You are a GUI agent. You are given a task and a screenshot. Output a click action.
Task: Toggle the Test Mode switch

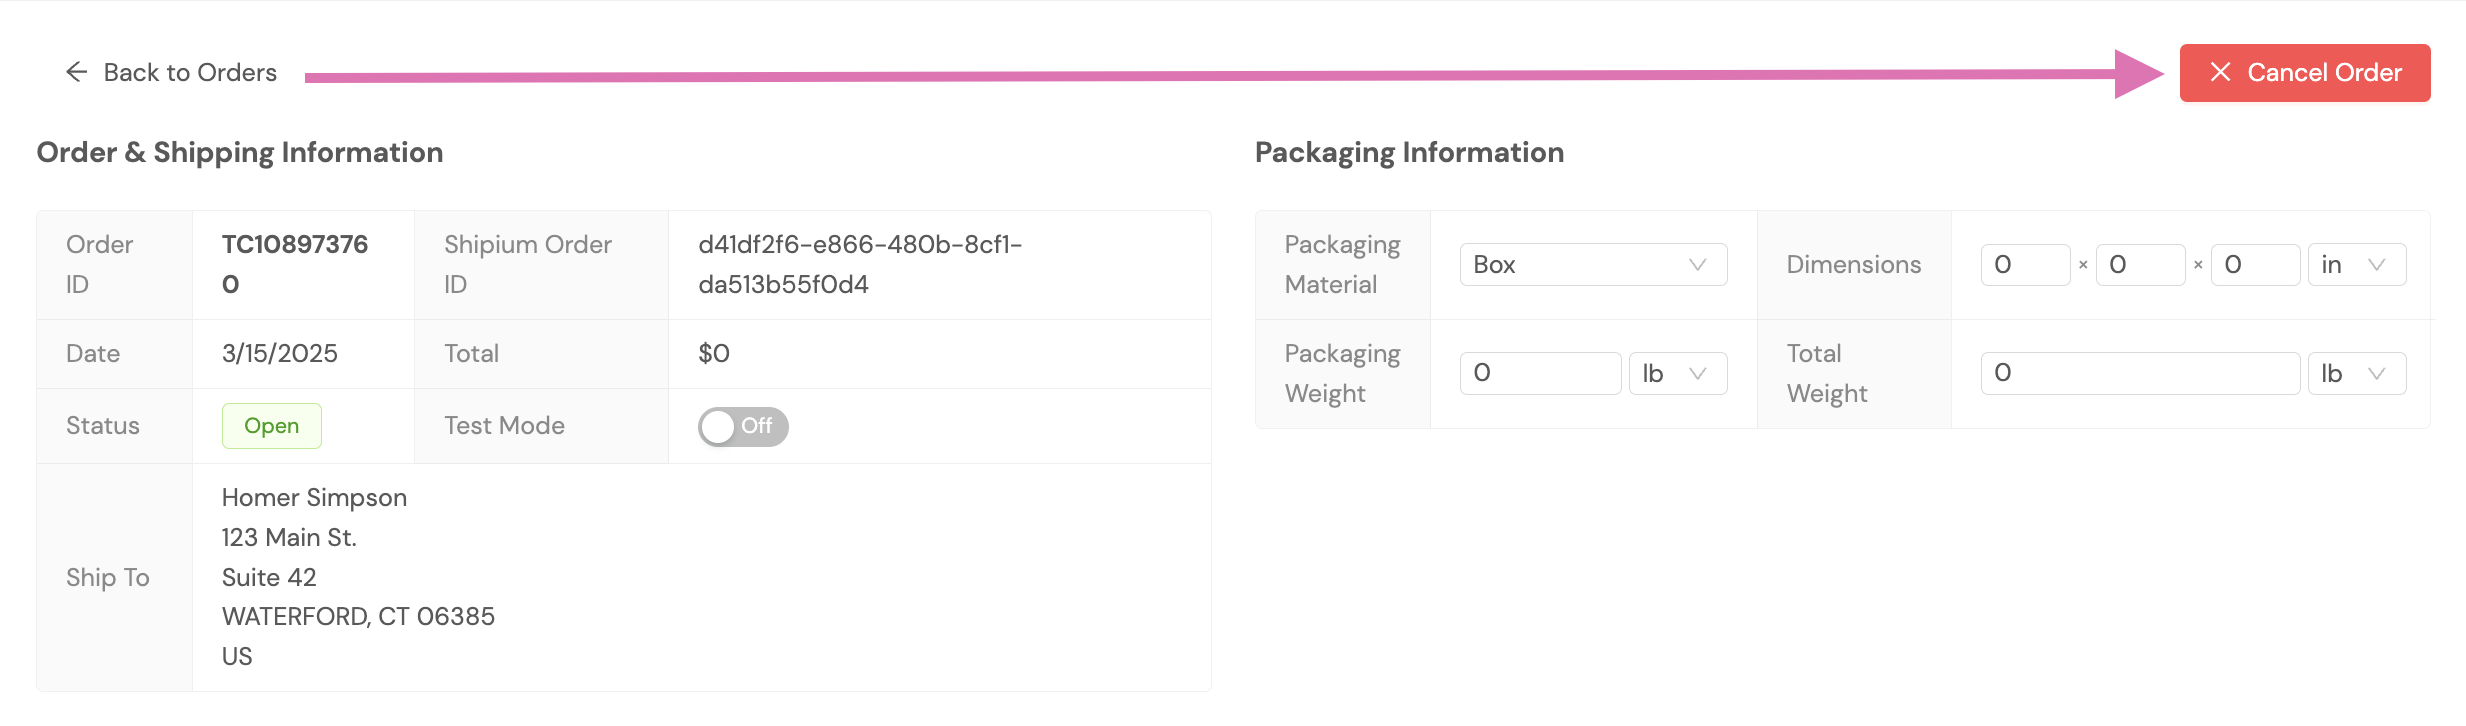pyautogui.click(x=742, y=427)
